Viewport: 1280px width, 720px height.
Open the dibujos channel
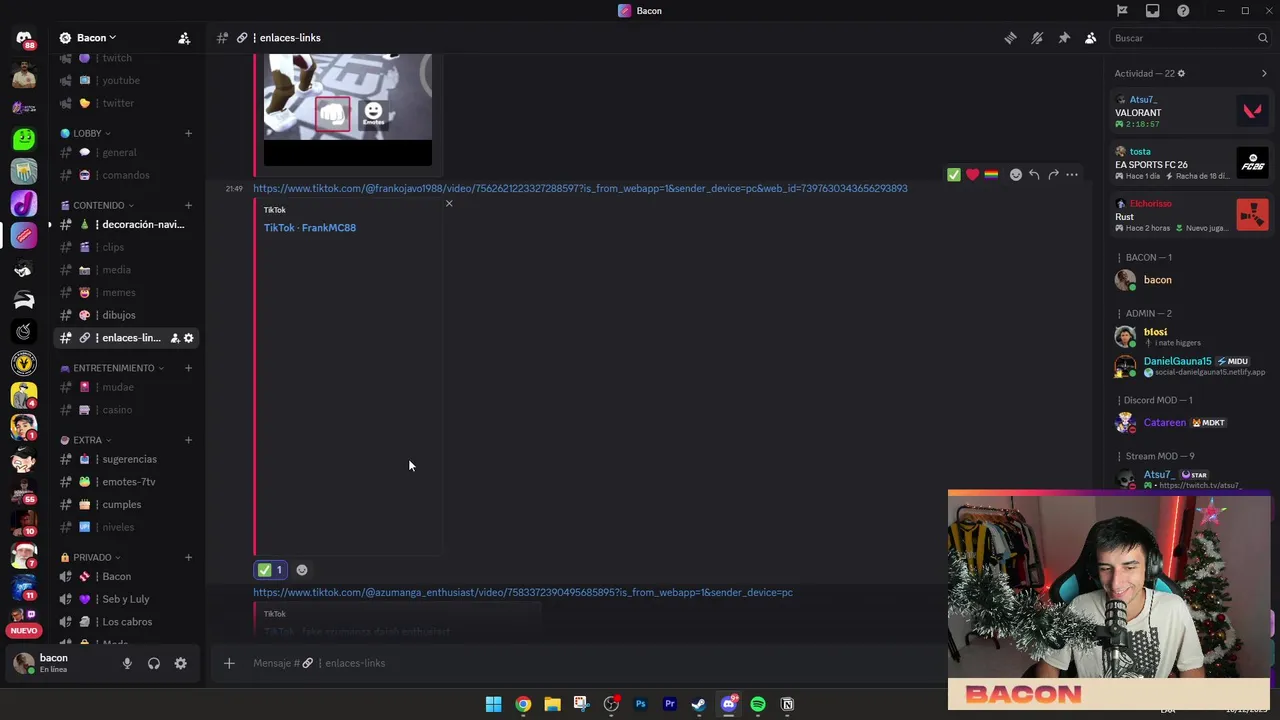[x=126, y=315]
